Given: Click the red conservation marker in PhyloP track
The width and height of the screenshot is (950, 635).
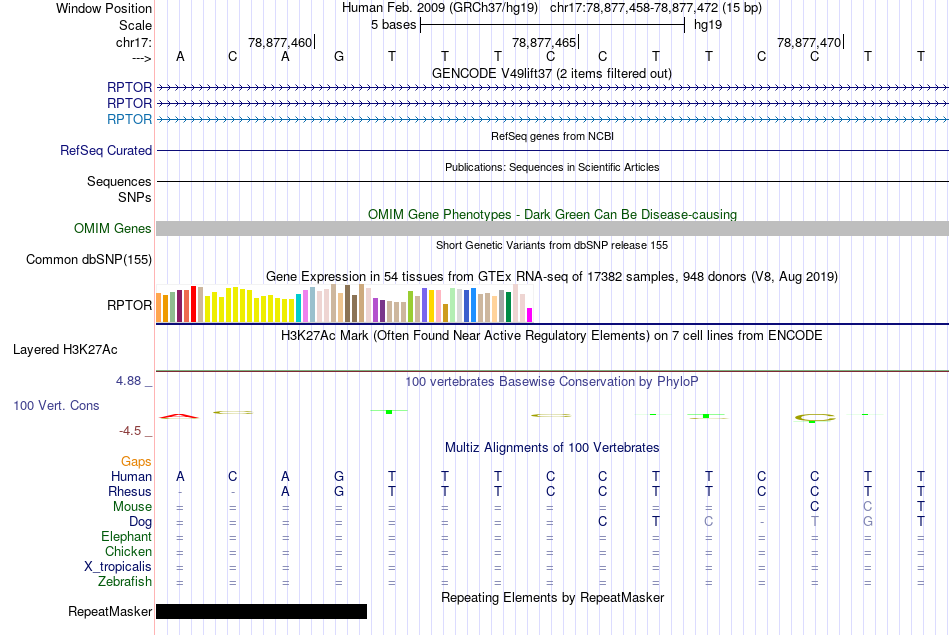Looking at the screenshot, I should (x=179, y=416).
